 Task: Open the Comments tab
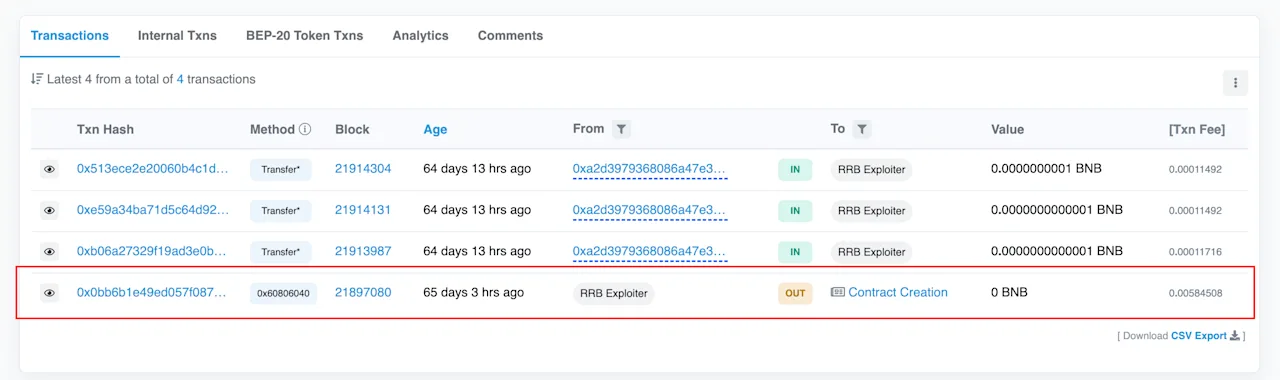coord(510,35)
